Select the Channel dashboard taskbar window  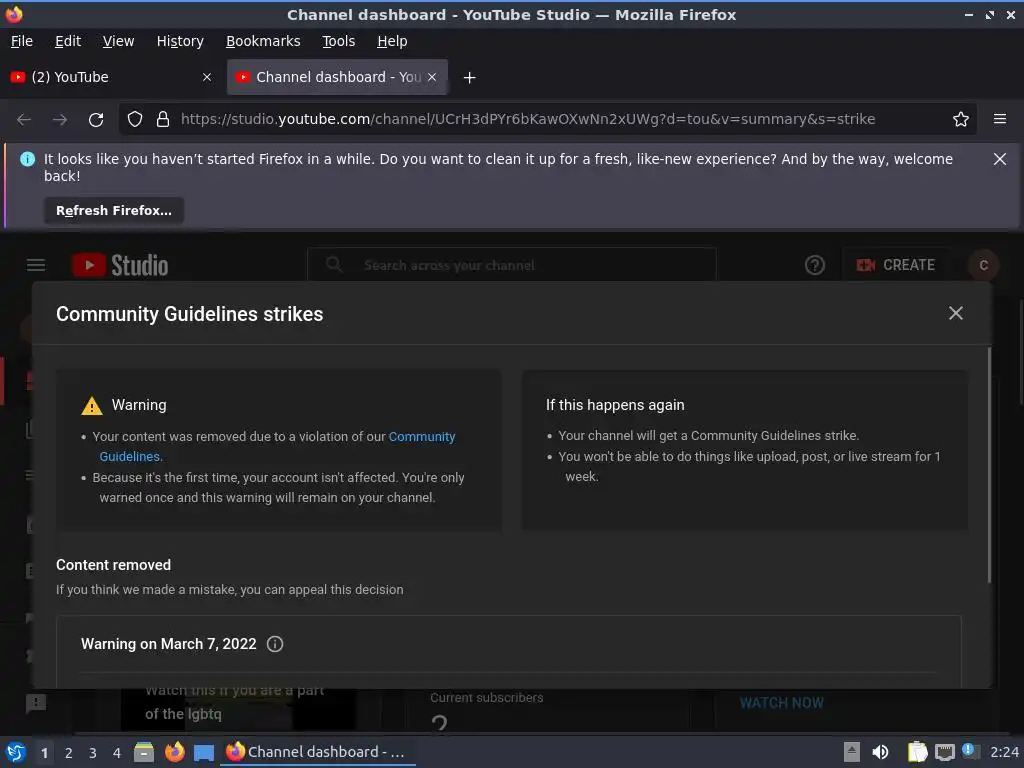[319, 752]
